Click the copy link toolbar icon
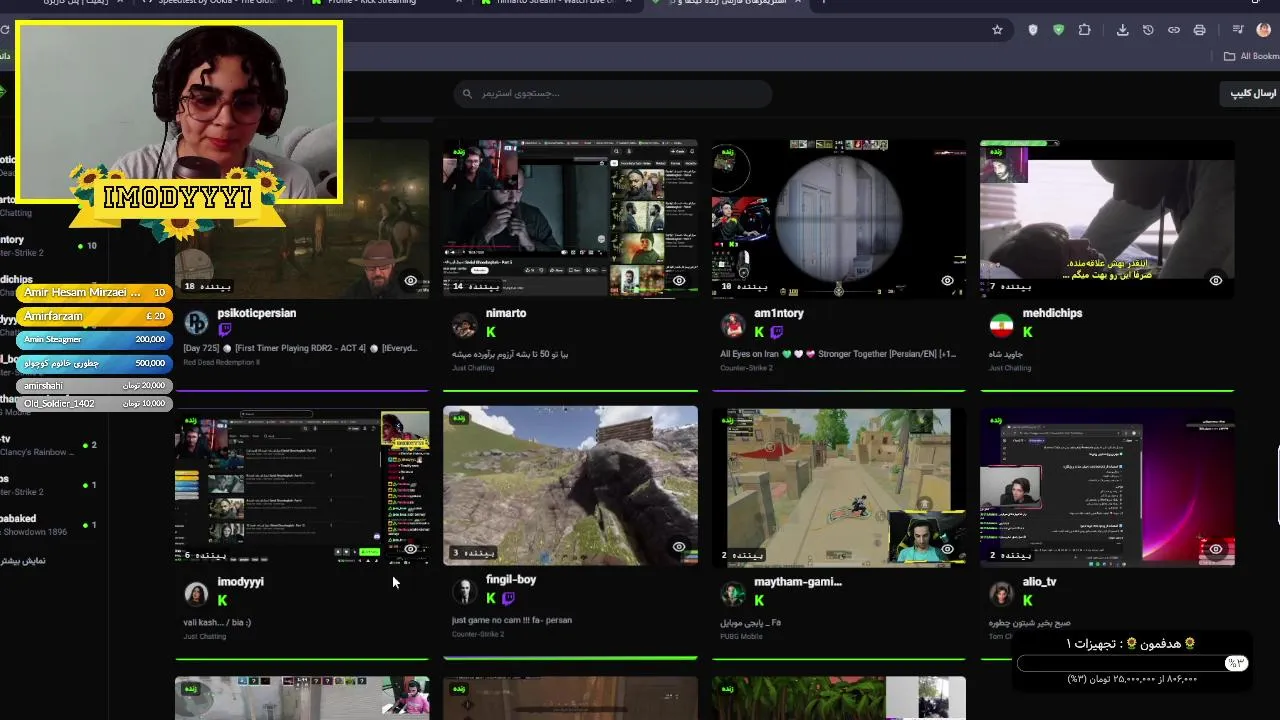This screenshot has width=1280, height=720. tap(1174, 30)
